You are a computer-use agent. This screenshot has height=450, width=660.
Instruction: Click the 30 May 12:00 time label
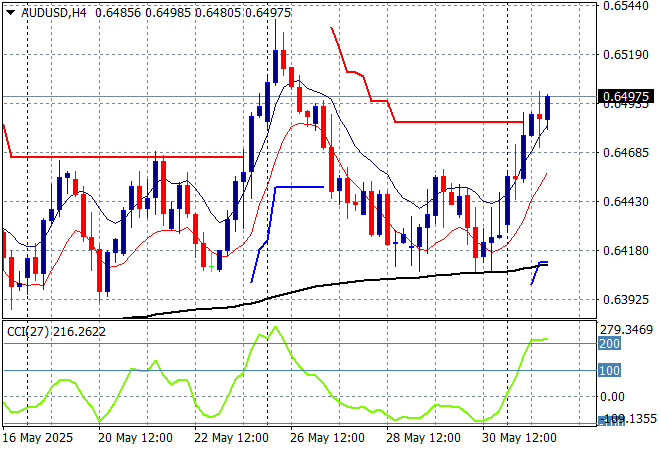pyautogui.click(x=518, y=438)
